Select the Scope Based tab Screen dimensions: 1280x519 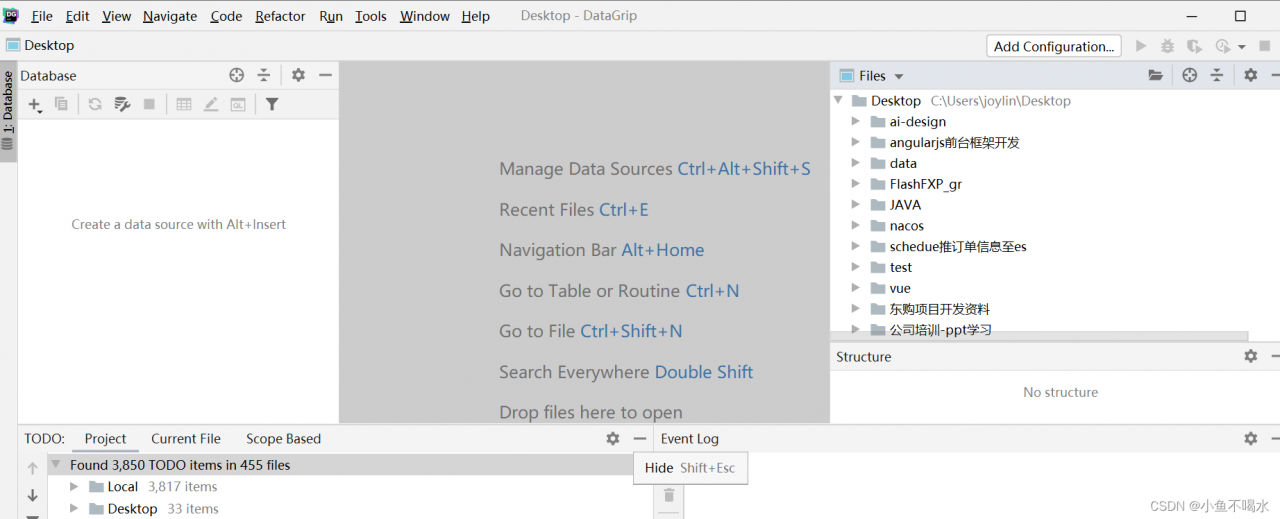(283, 438)
